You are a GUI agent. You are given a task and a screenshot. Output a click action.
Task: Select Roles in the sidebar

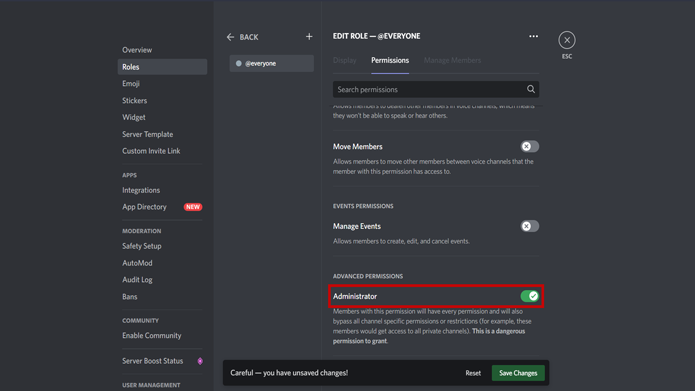pyautogui.click(x=162, y=67)
